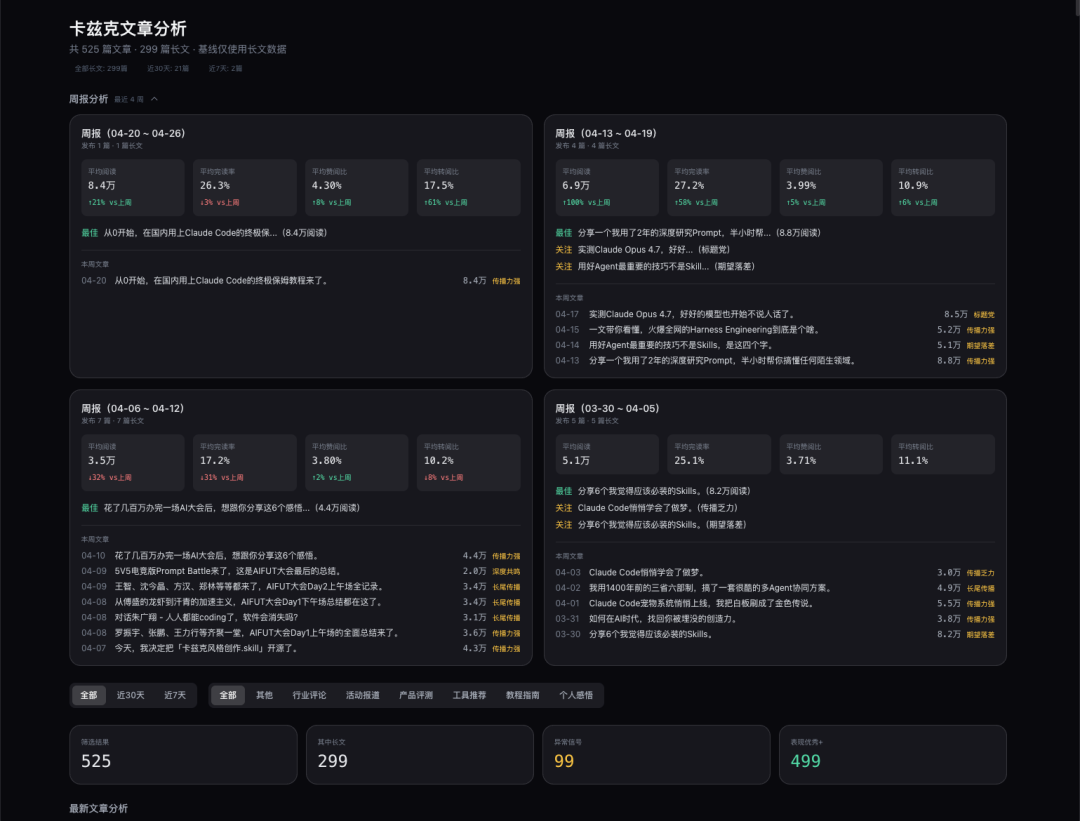Choose the 工具推荐 category filter
The image size is (1080, 821).
(469, 695)
